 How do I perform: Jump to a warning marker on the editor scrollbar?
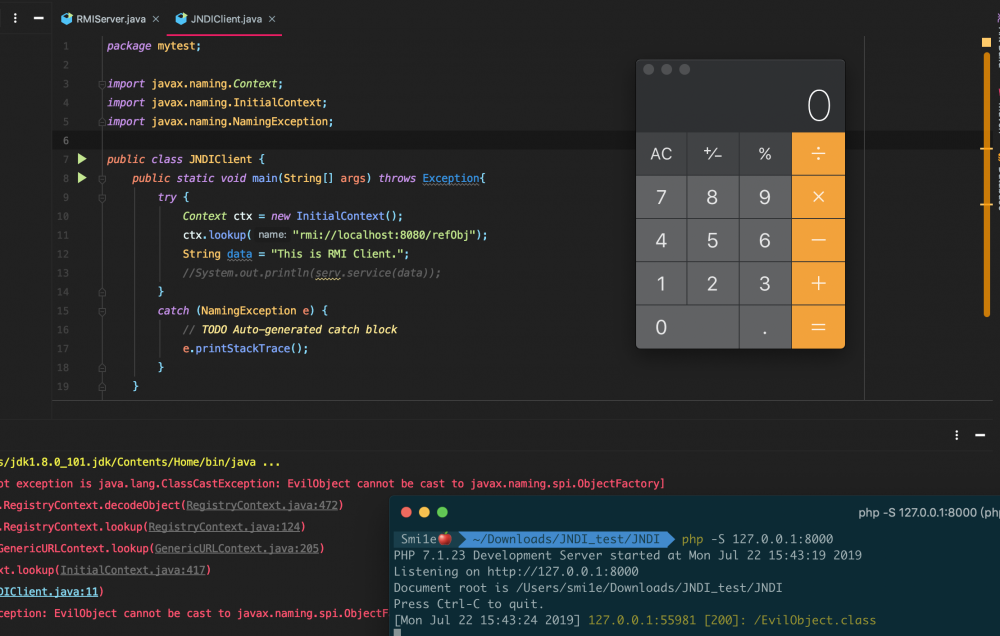coord(986,149)
